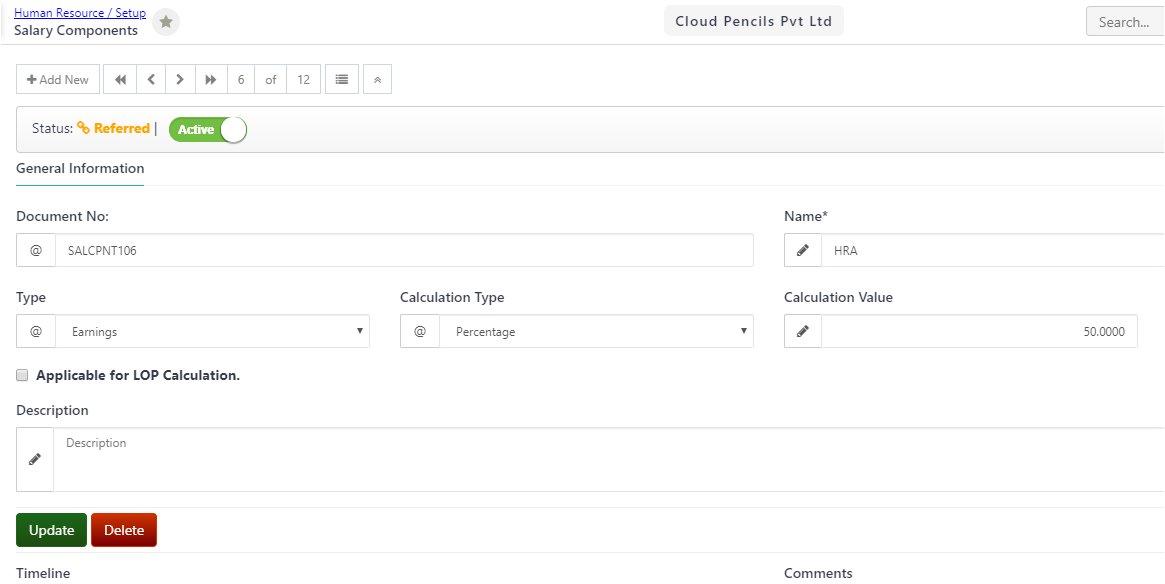1165x584 pixels.
Task: Click pencil icon beside Name field
Action: click(802, 250)
